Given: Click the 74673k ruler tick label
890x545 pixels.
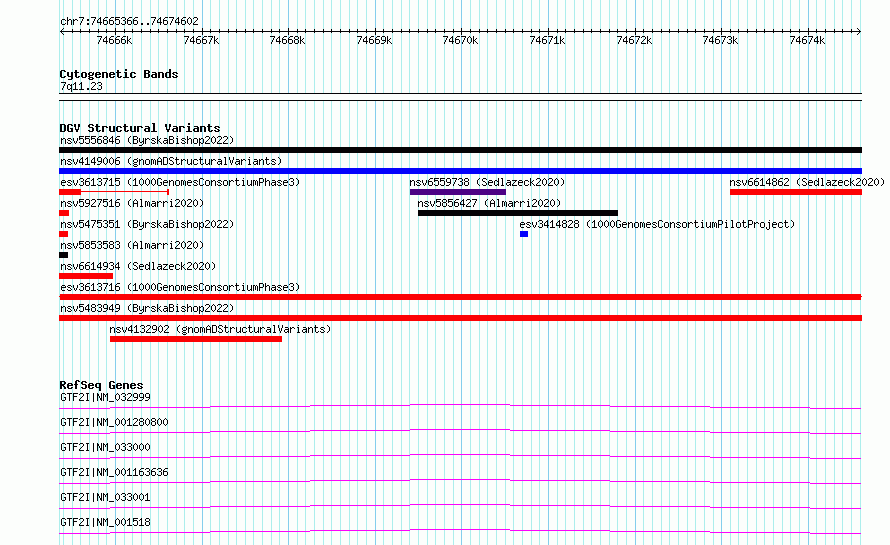Looking at the screenshot, I should click(720, 40).
